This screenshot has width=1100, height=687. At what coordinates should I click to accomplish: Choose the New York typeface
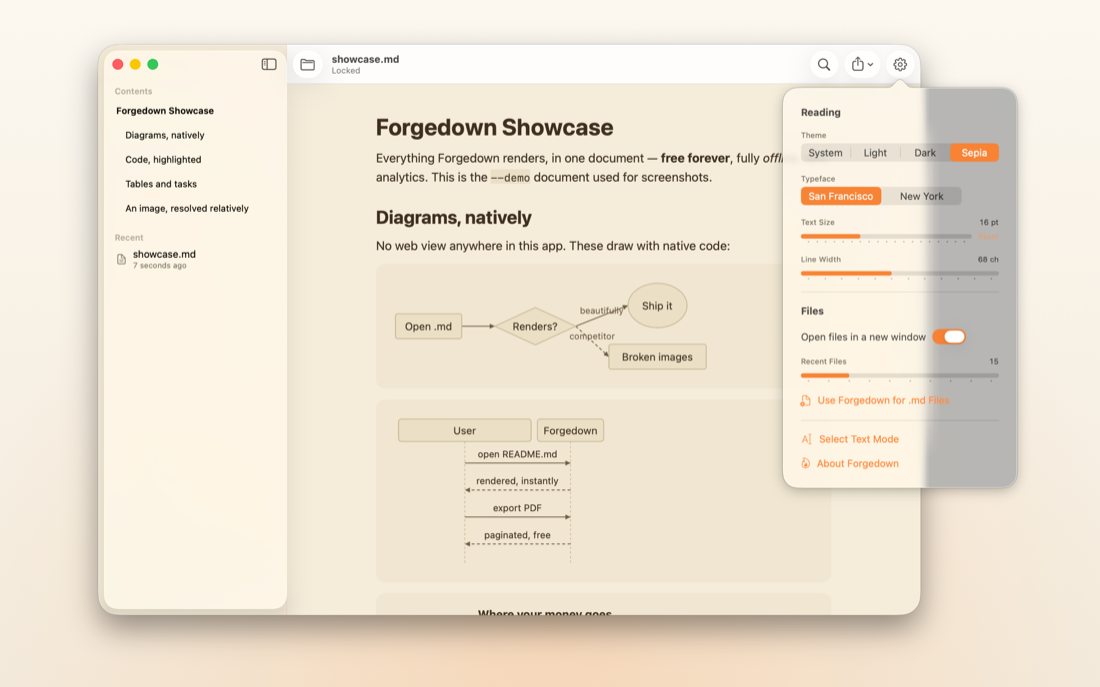[x=921, y=196]
